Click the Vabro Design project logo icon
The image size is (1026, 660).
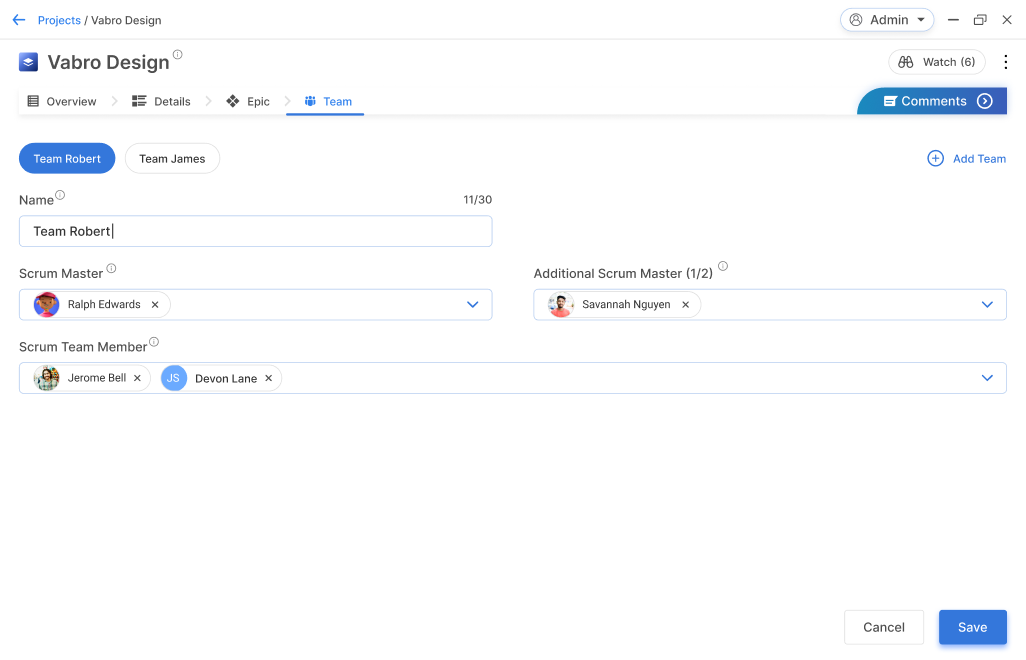[x=27, y=61]
